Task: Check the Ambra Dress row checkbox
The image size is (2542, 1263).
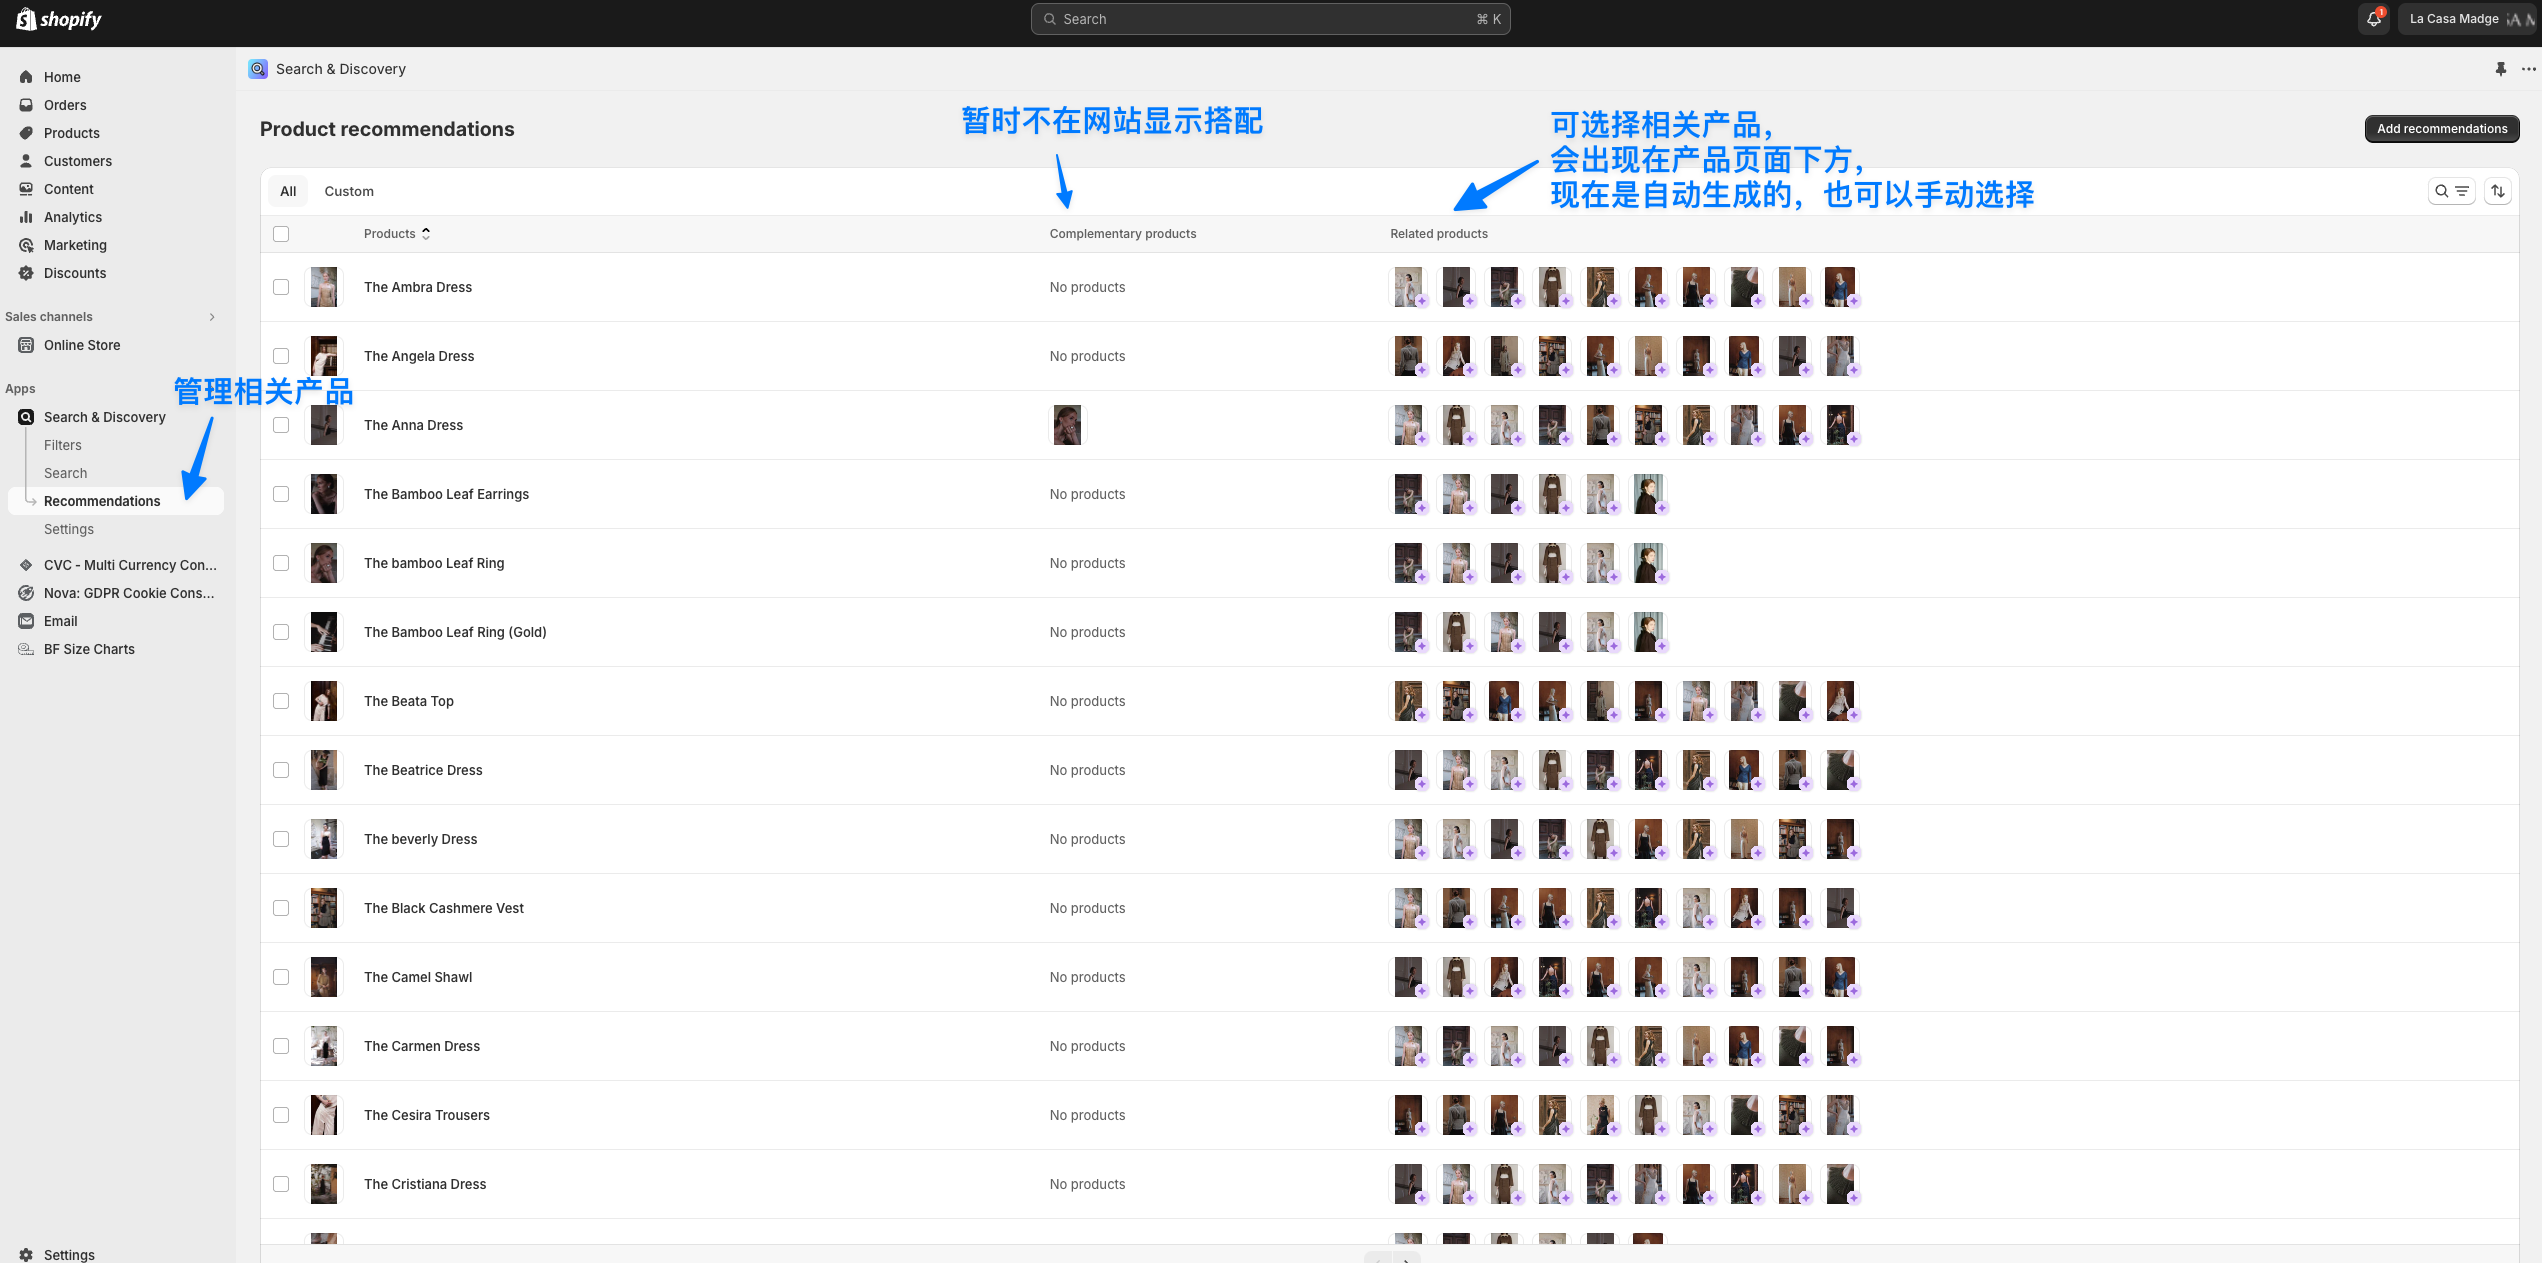Action: tap(281, 287)
